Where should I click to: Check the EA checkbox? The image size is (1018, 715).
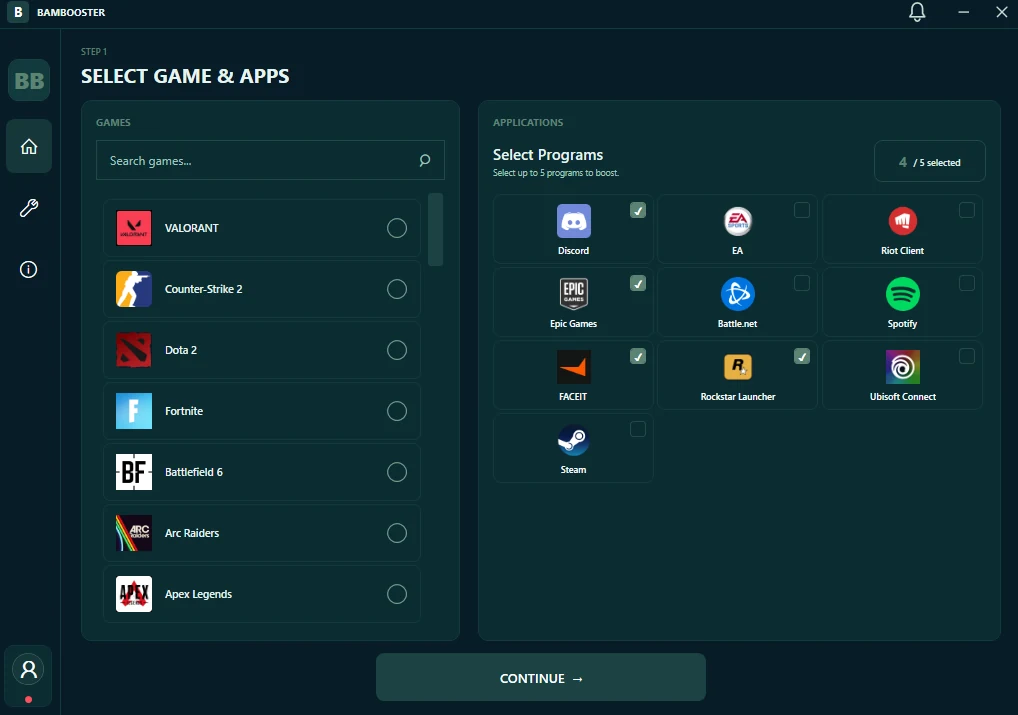[802, 210]
